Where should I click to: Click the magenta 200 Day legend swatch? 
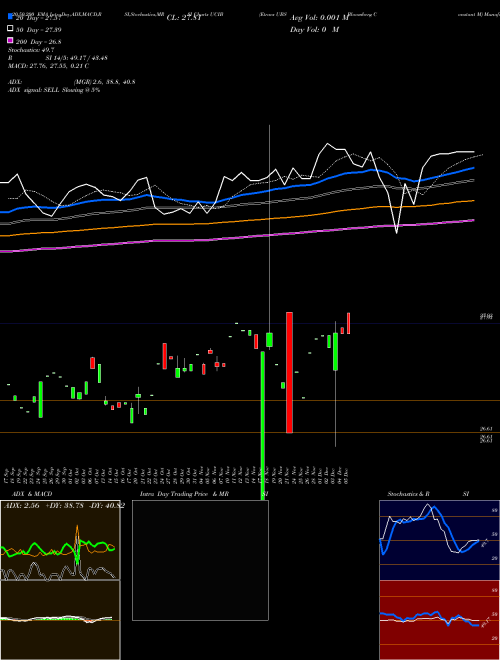pyautogui.click(x=10, y=41)
